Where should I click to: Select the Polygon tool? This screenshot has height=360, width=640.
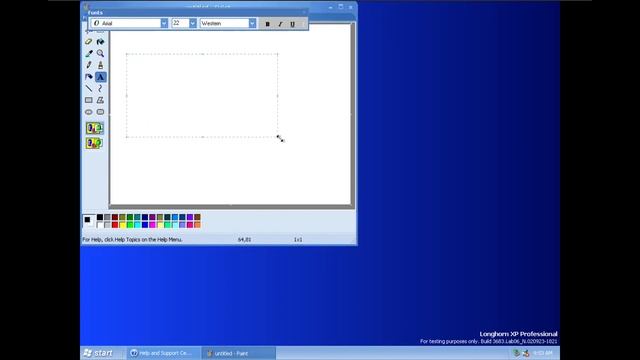[x=100, y=100]
